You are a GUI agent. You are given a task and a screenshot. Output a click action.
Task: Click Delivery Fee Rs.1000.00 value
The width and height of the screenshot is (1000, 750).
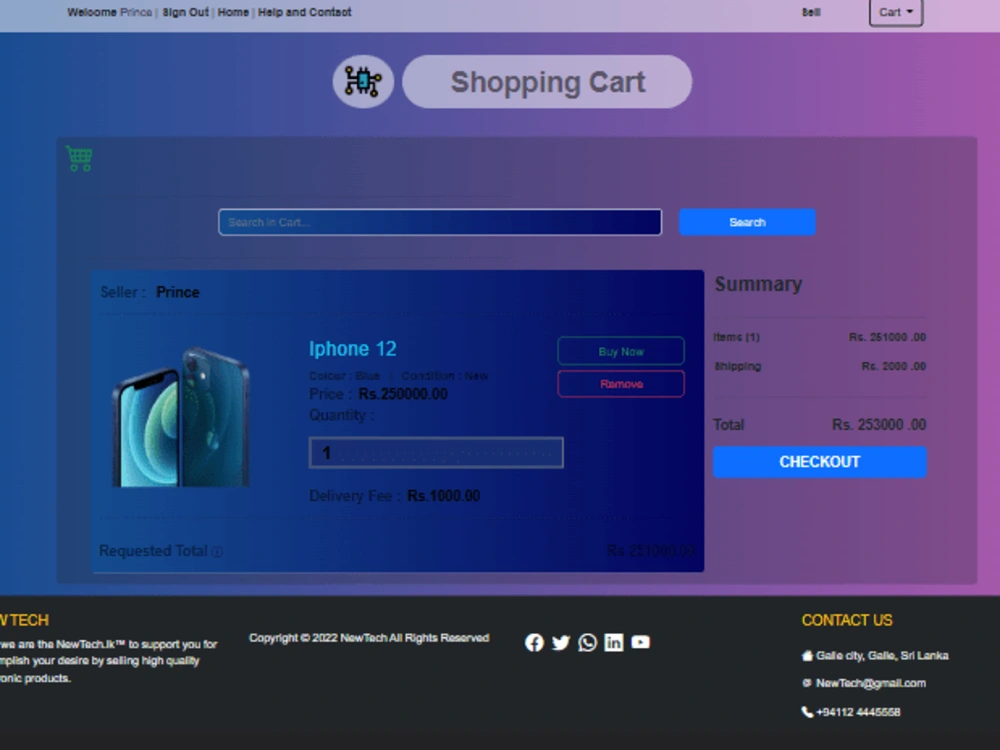[444, 496]
